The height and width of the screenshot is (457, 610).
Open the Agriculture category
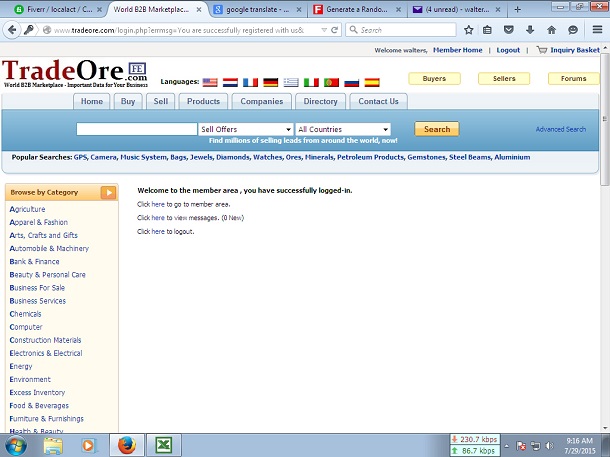coord(27,209)
